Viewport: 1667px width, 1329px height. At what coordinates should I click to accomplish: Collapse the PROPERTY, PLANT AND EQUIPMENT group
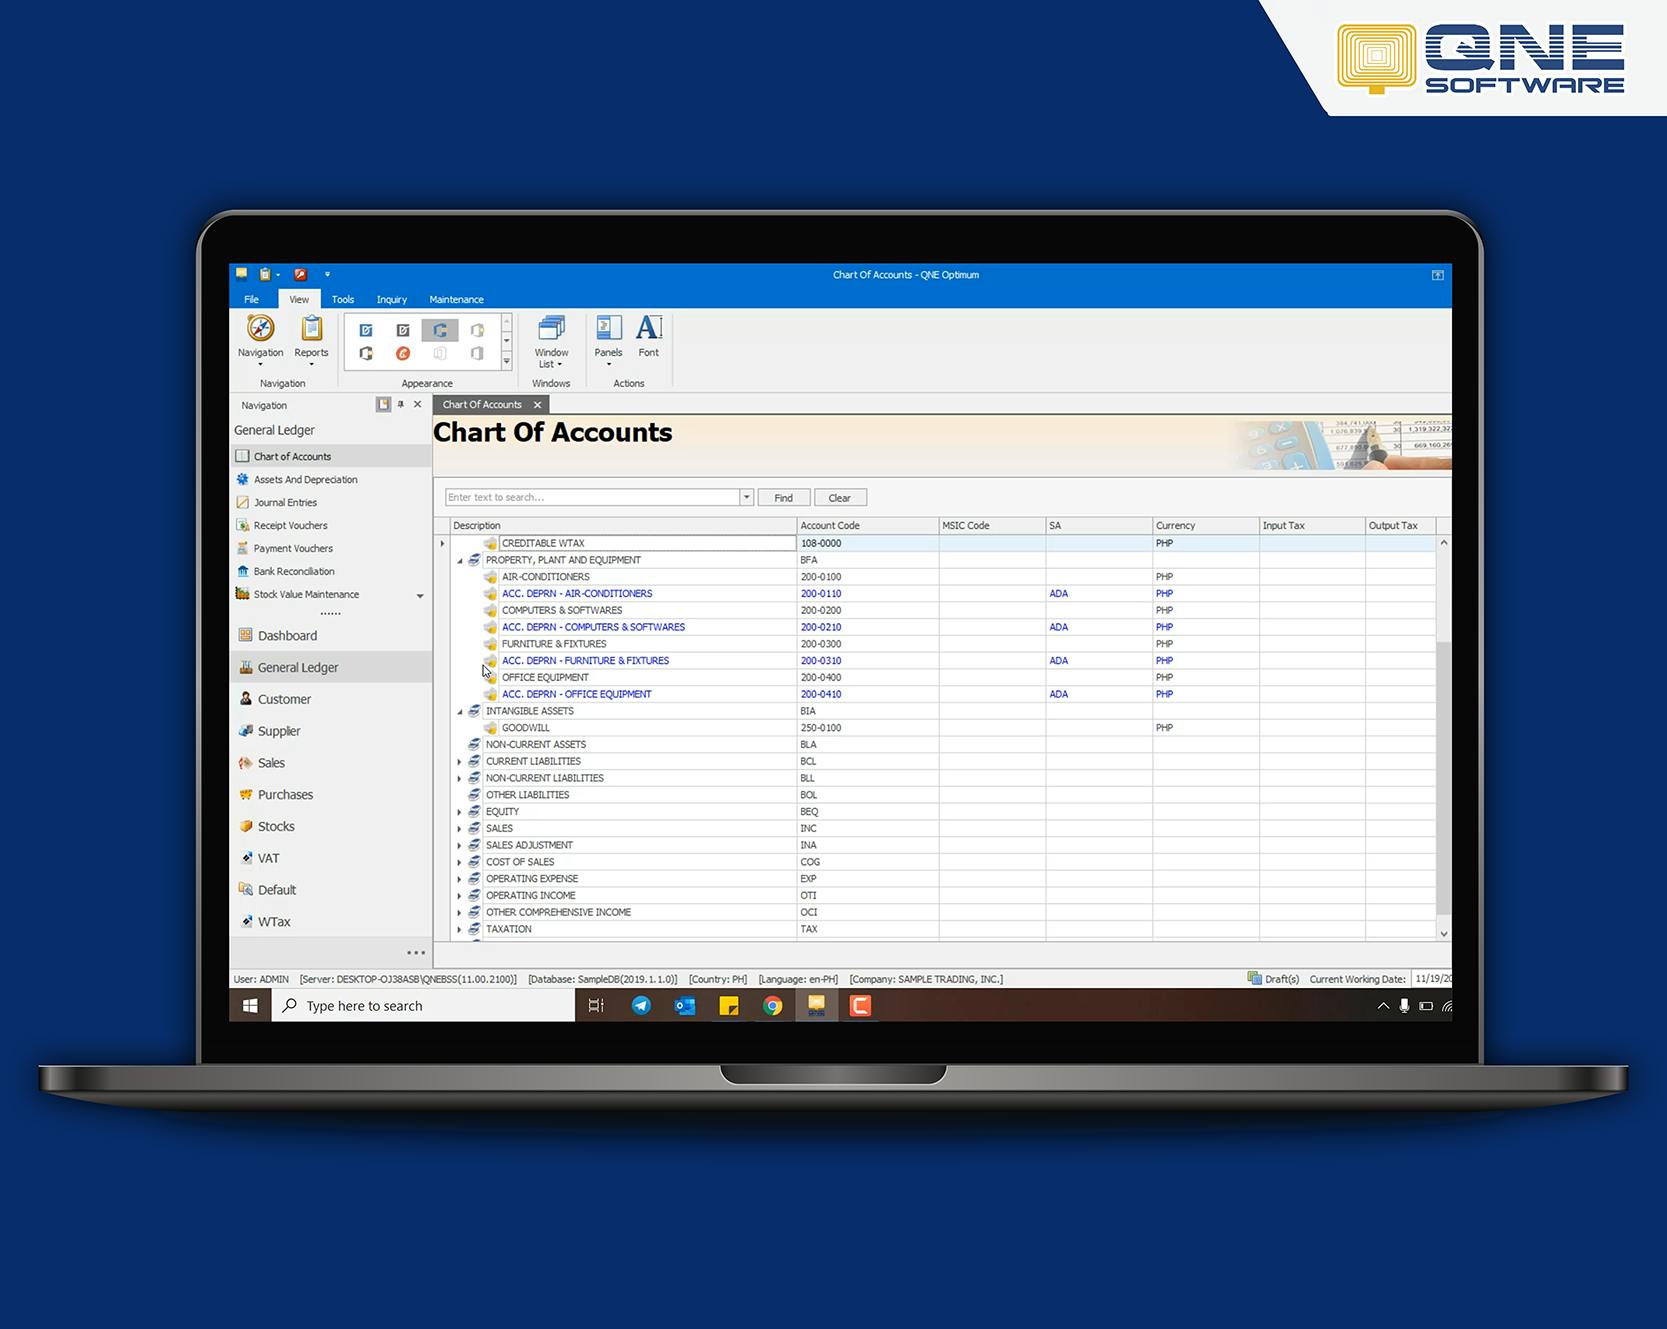pyautogui.click(x=461, y=560)
